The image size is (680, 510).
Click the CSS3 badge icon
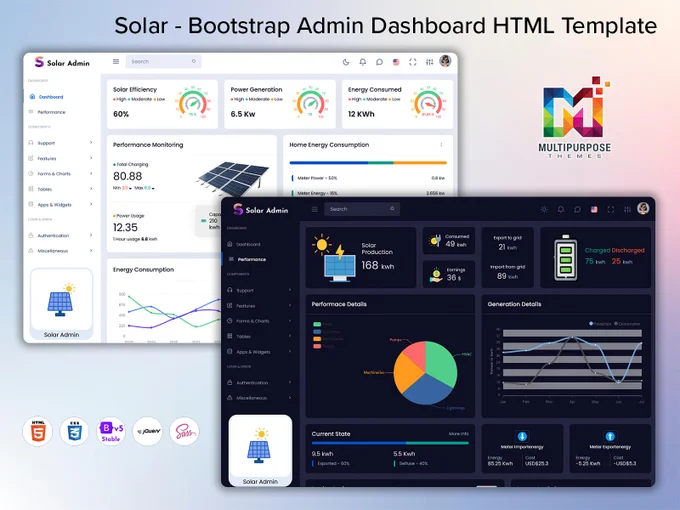(x=74, y=431)
